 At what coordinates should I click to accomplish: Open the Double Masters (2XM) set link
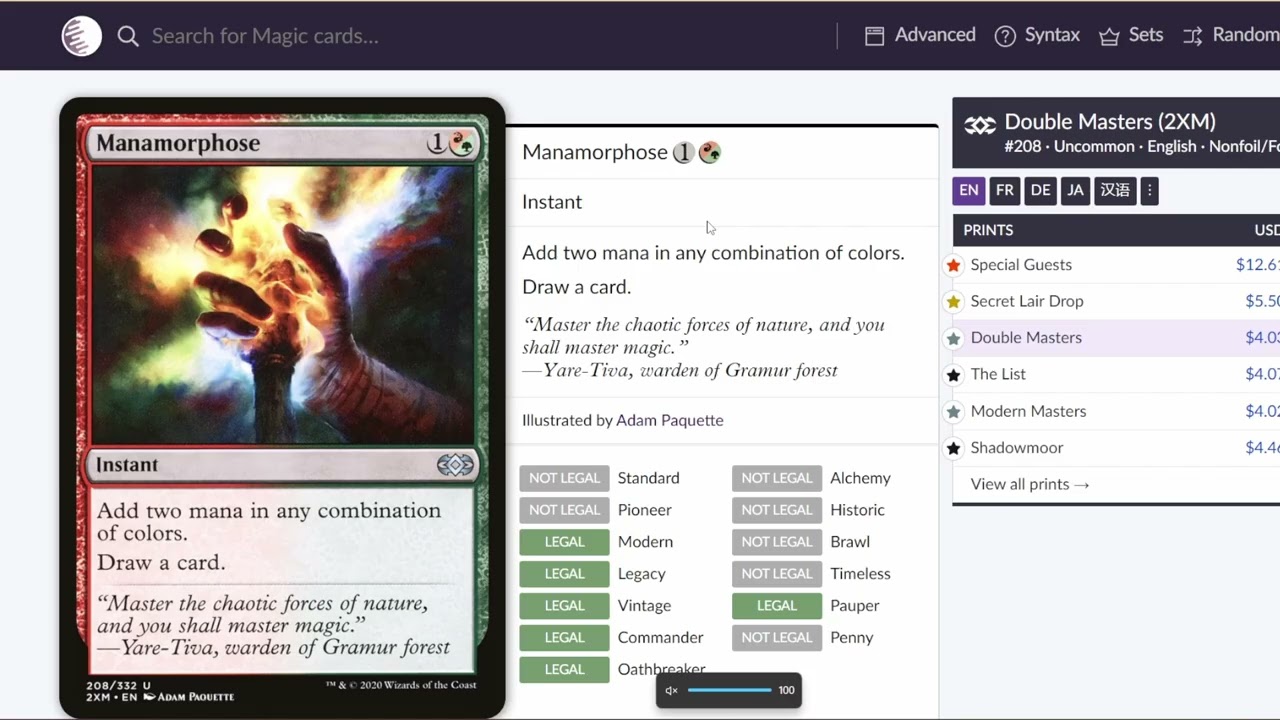point(1110,122)
